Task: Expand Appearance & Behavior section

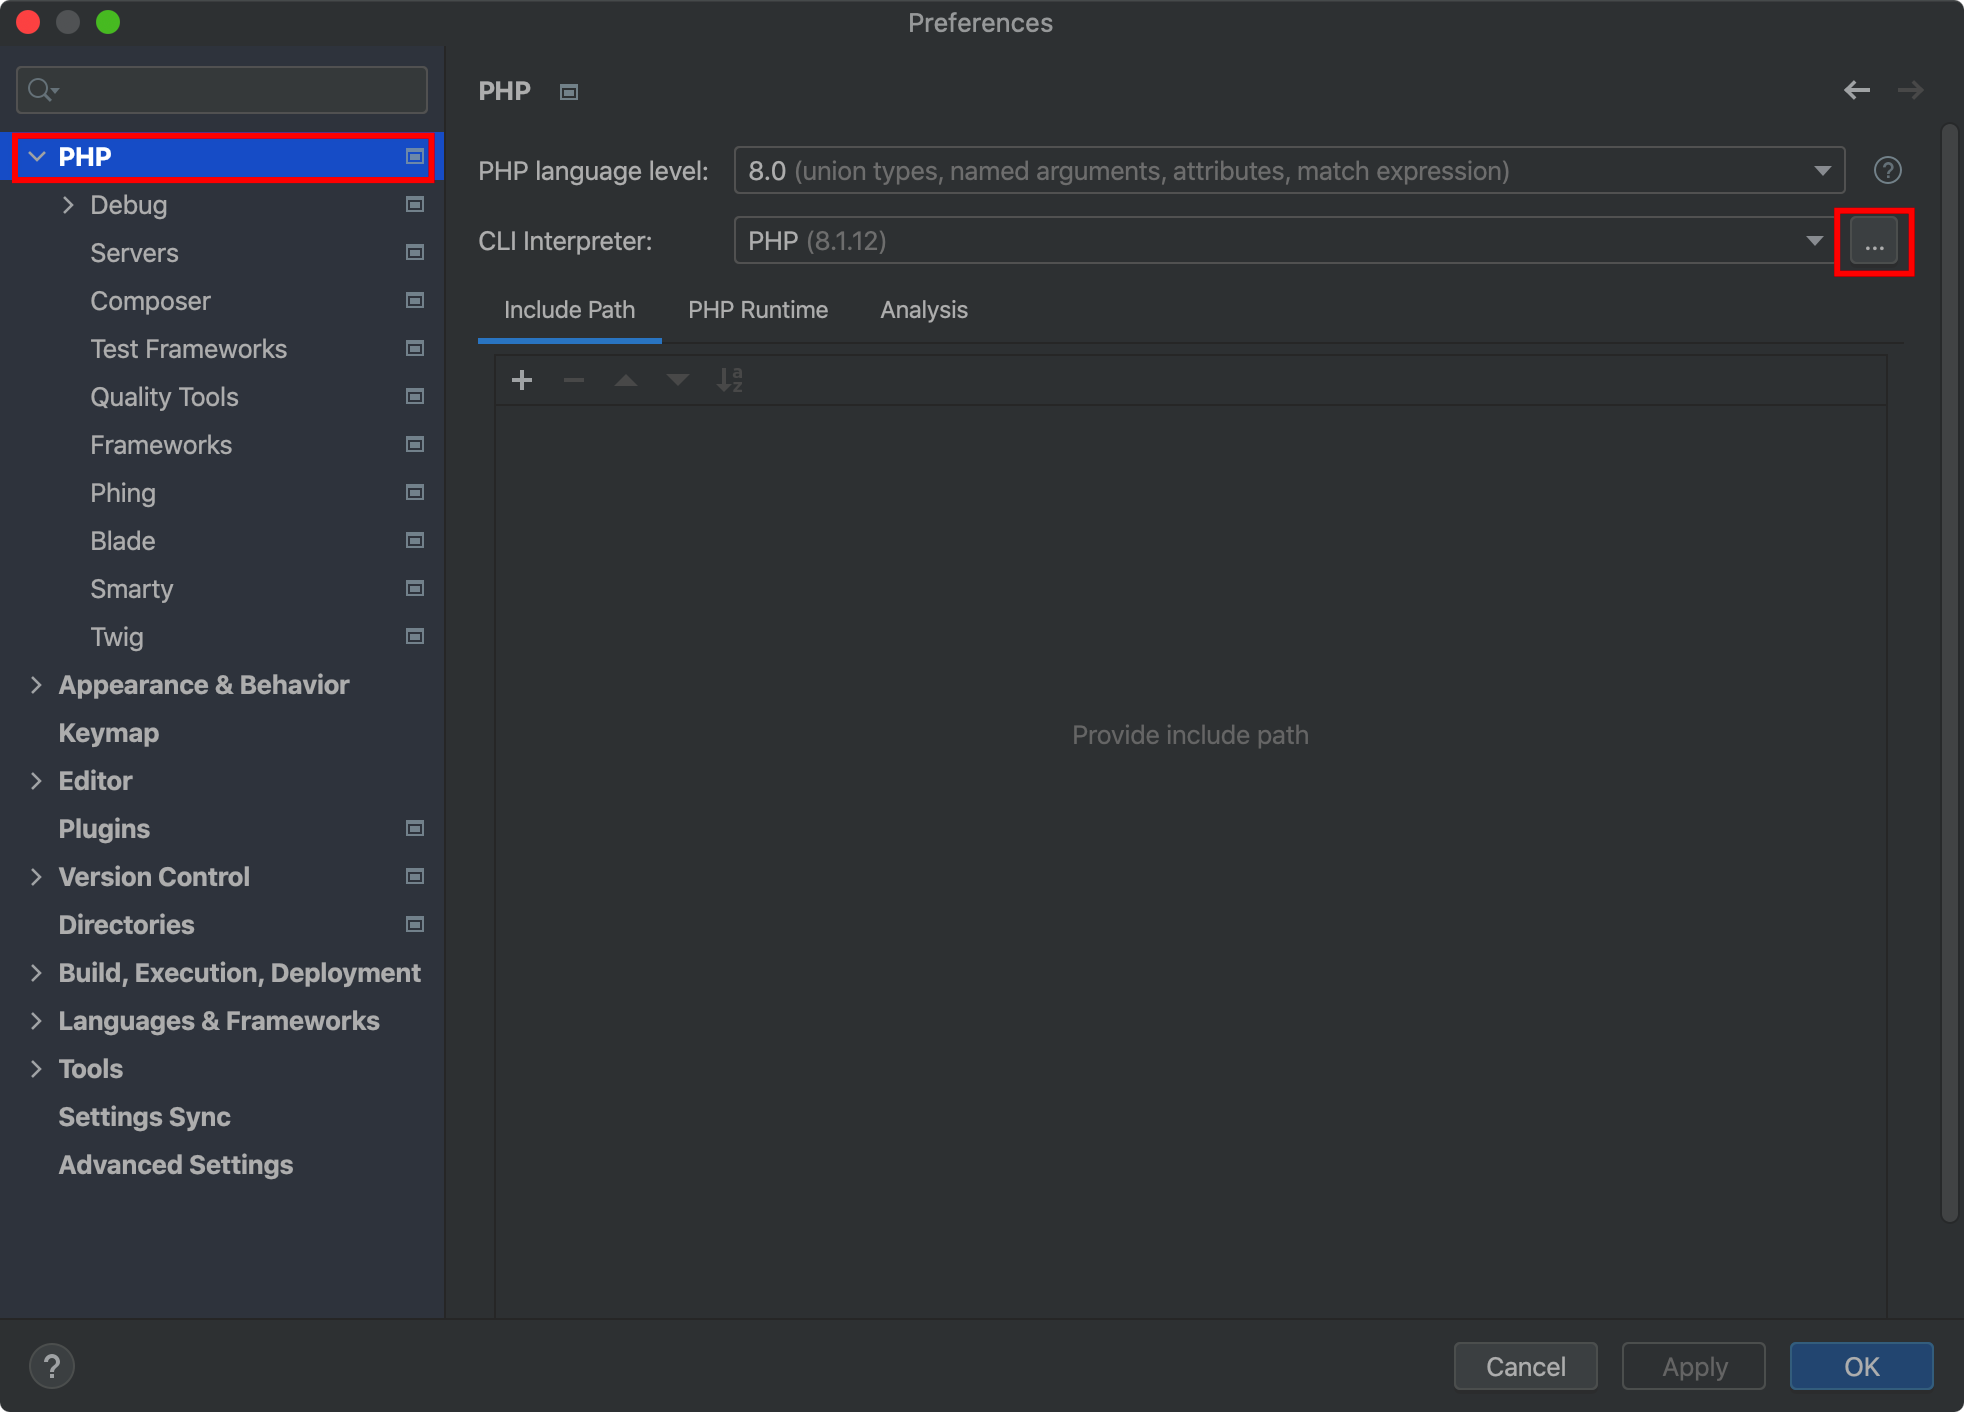Action: 36,685
